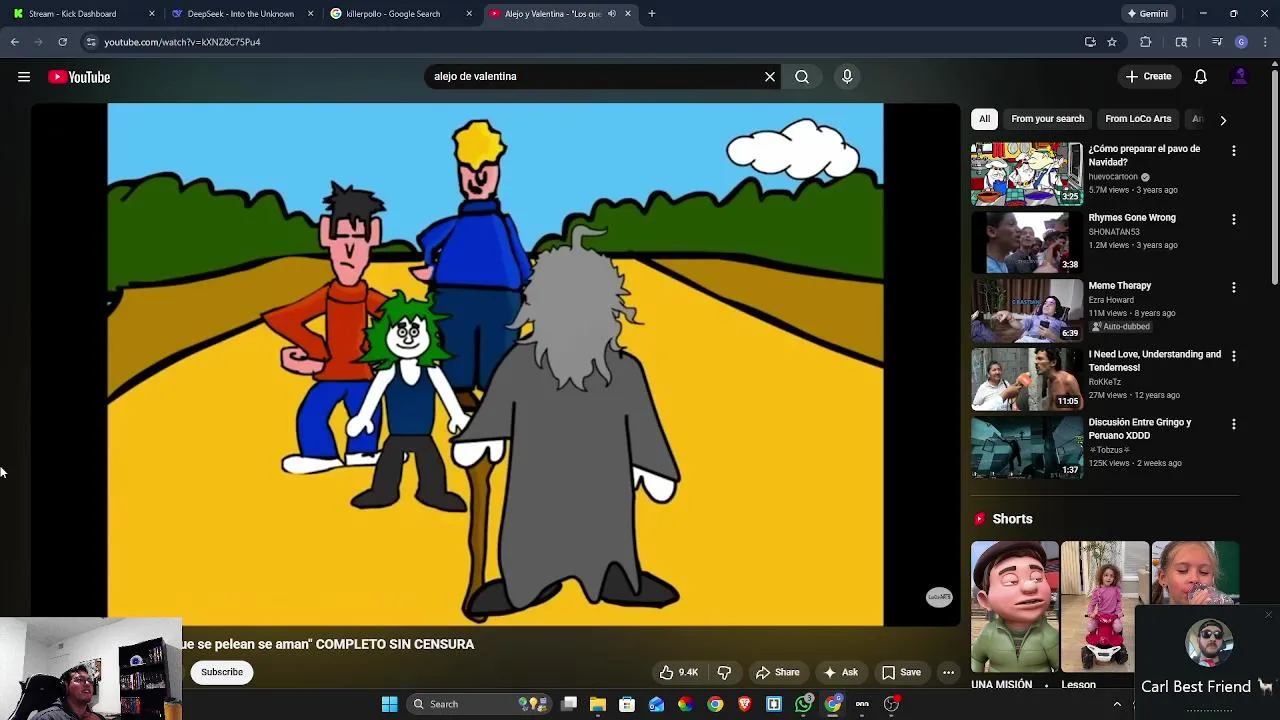
Task: Open the YouTube guide hamburger menu
Action: coord(24,77)
